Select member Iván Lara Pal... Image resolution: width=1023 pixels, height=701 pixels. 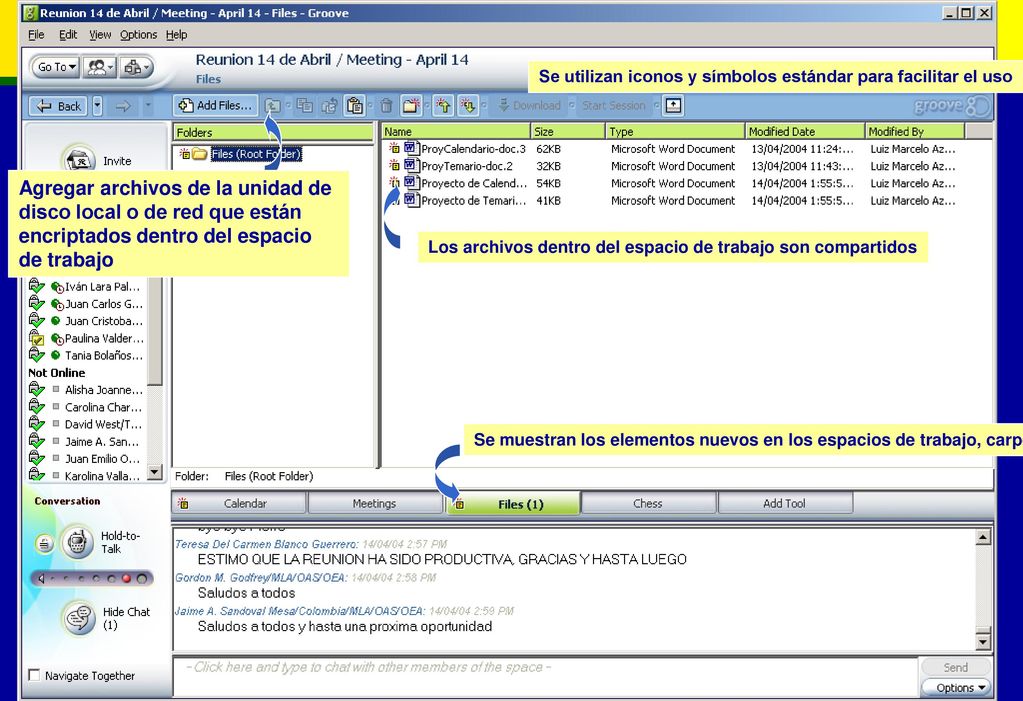(x=102, y=287)
